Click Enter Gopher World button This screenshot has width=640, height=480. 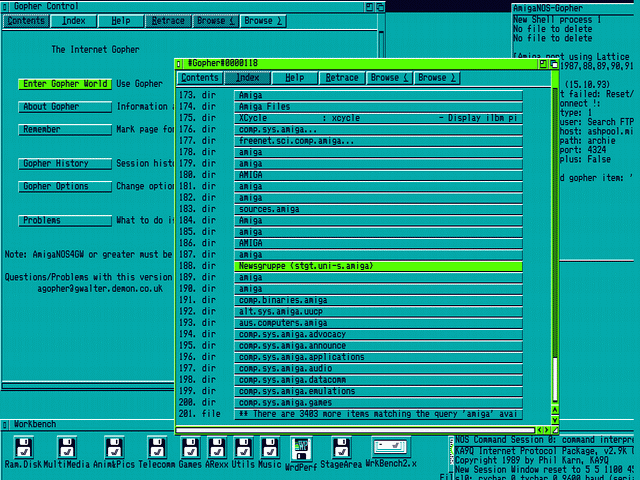64,84
